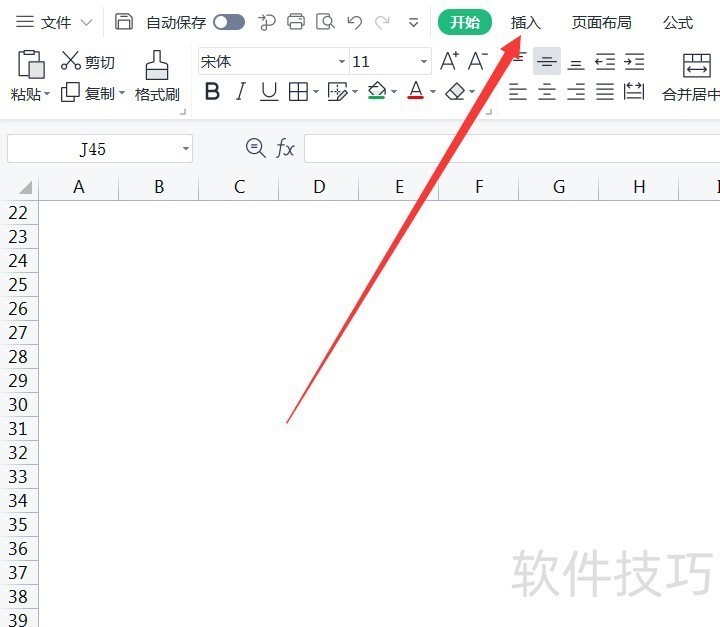Open the 插入 ribbon tab
Viewport: 720px width, 627px height.
click(x=525, y=22)
